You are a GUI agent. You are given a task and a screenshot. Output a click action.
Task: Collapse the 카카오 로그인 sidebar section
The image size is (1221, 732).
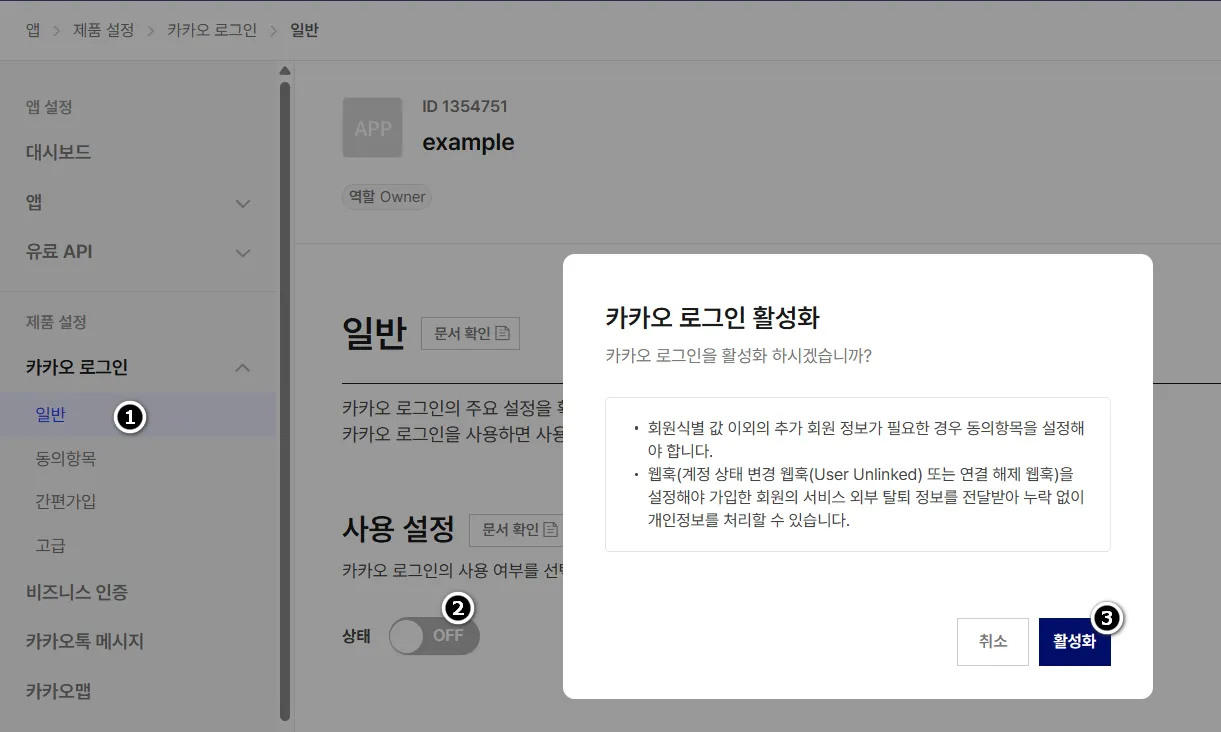[x=242, y=368]
